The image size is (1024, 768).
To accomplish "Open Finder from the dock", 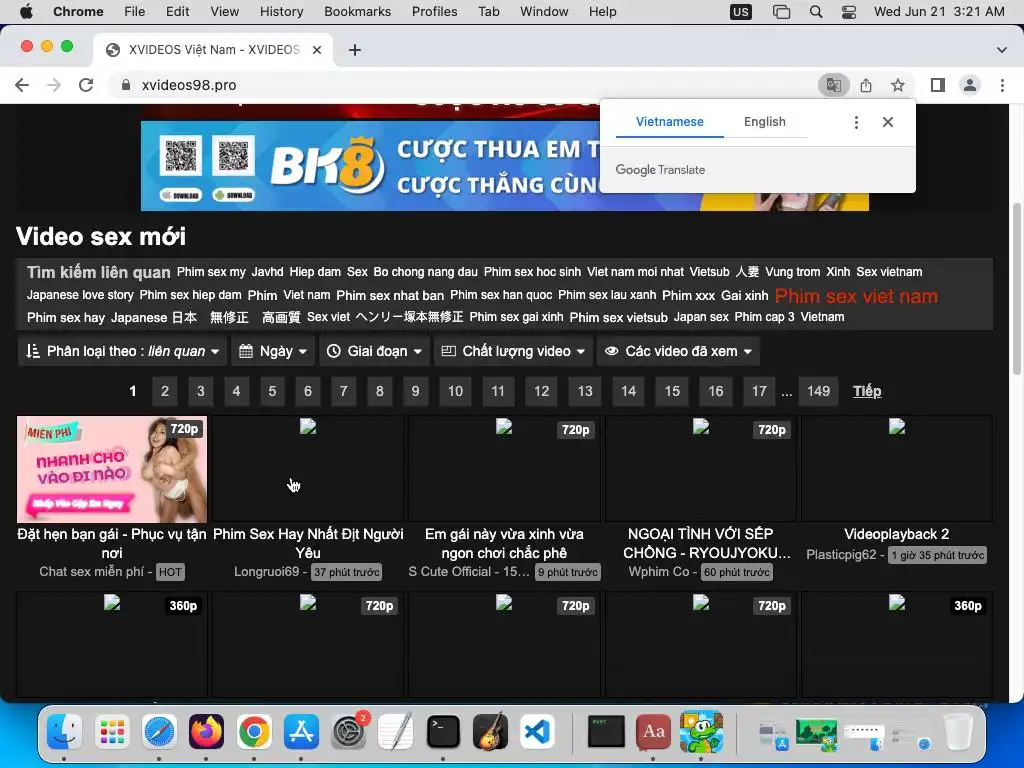I will coord(65,731).
